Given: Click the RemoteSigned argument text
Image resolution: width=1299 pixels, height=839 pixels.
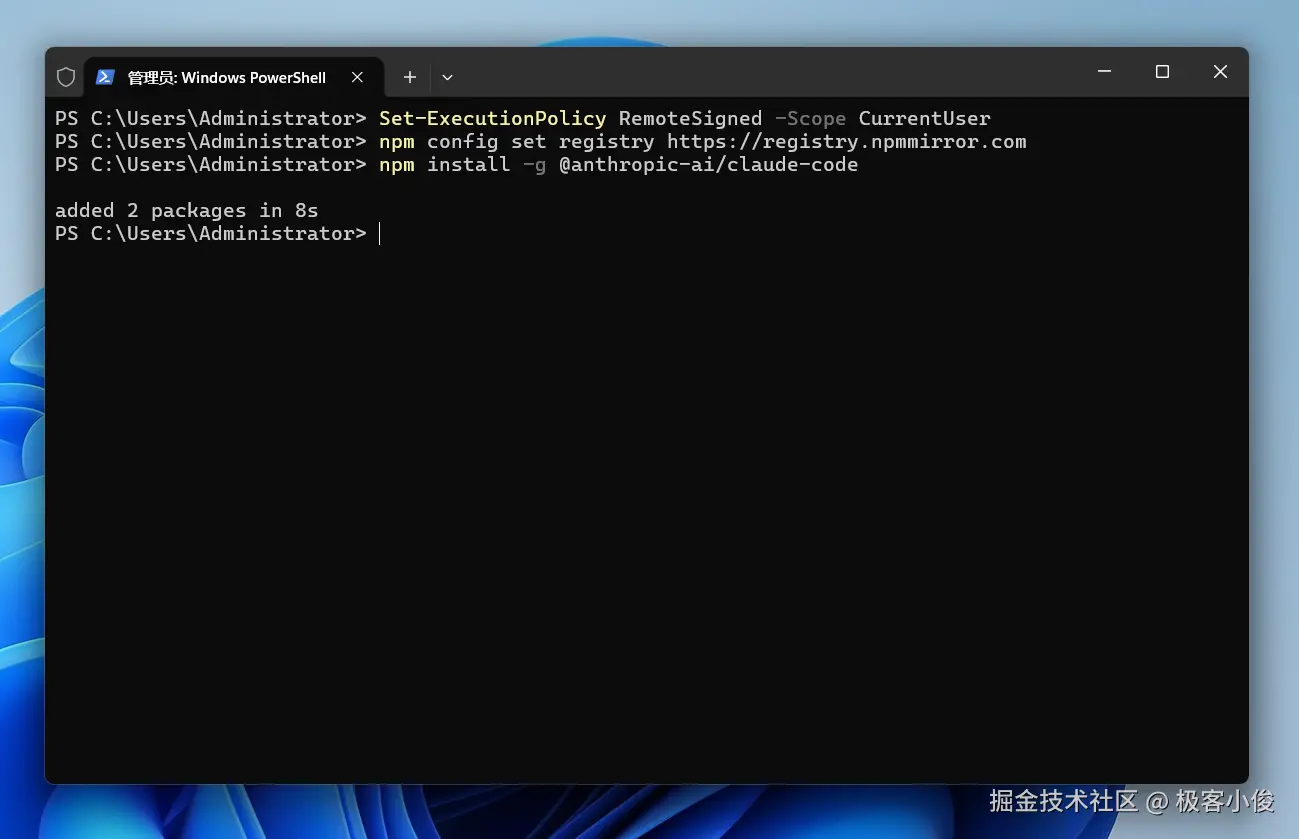Looking at the screenshot, I should pyautogui.click(x=690, y=118).
